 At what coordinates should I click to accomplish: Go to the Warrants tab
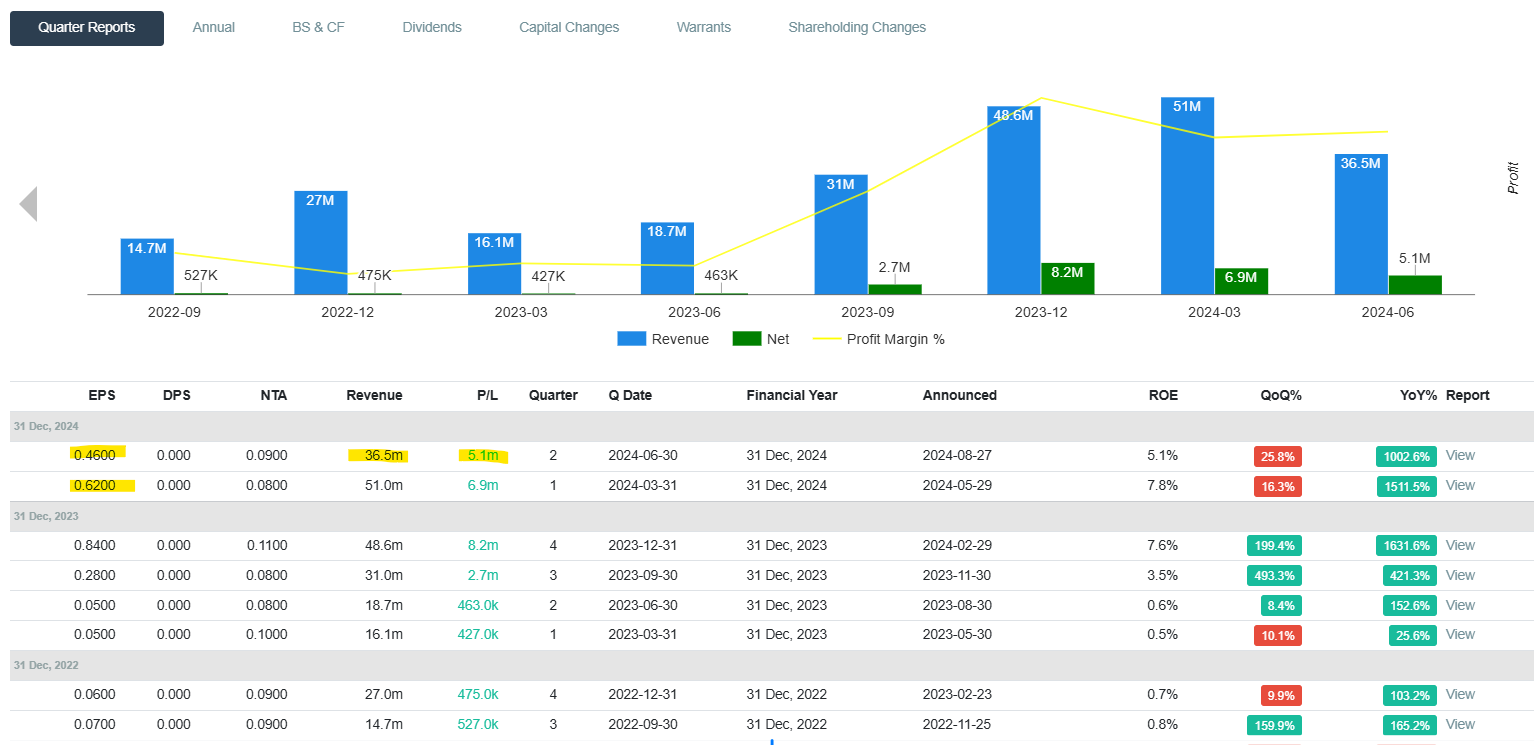[704, 28]
